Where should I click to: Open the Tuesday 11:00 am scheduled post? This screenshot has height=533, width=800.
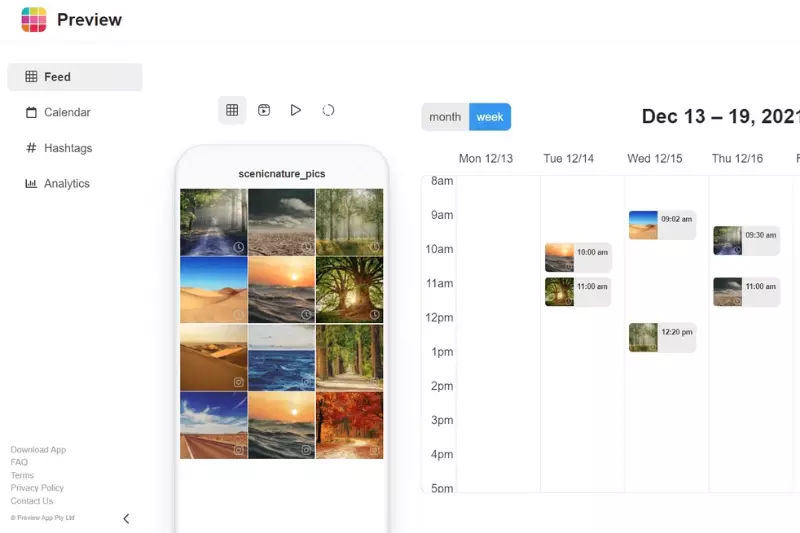tap(578, 292)
